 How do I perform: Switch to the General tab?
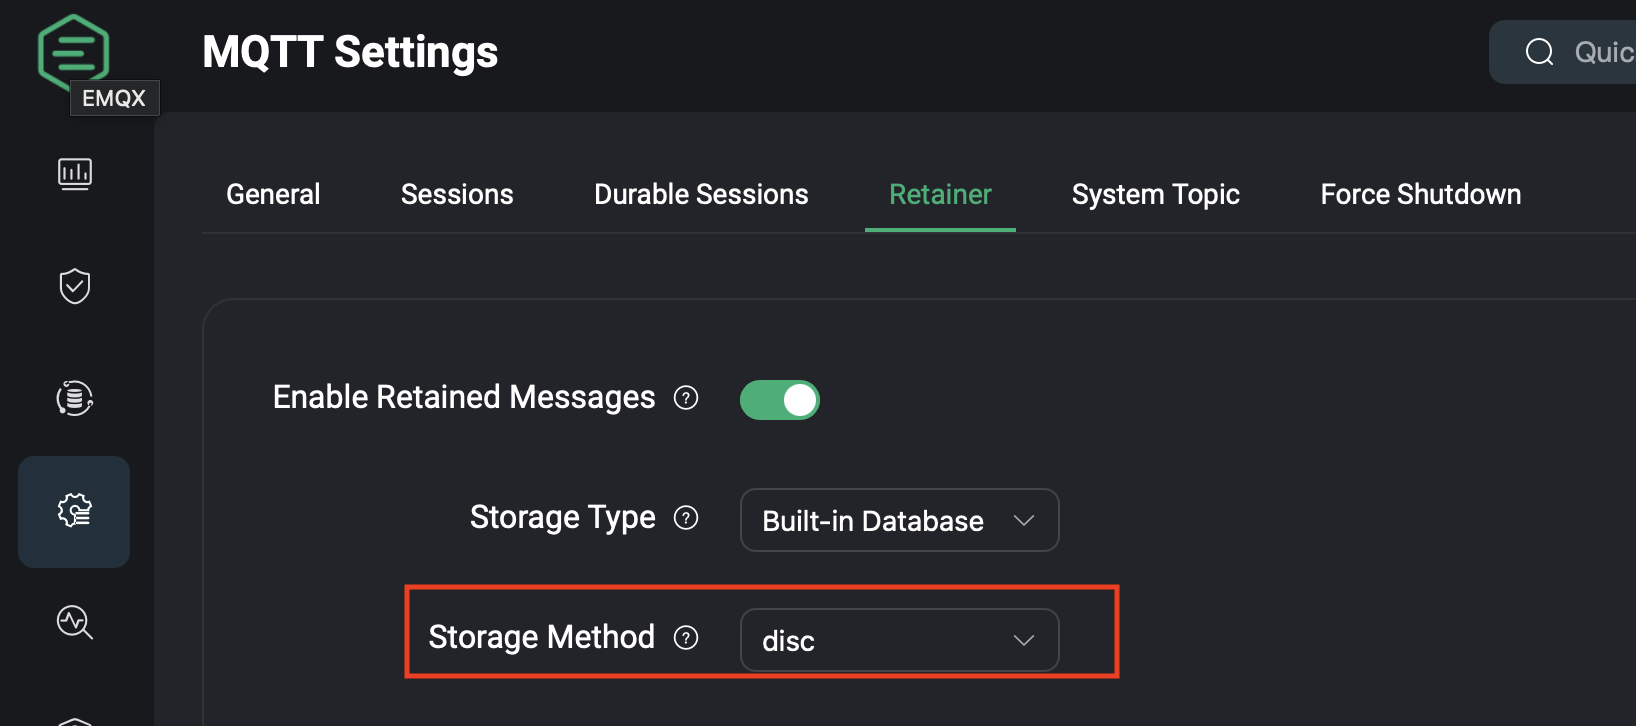273,194
